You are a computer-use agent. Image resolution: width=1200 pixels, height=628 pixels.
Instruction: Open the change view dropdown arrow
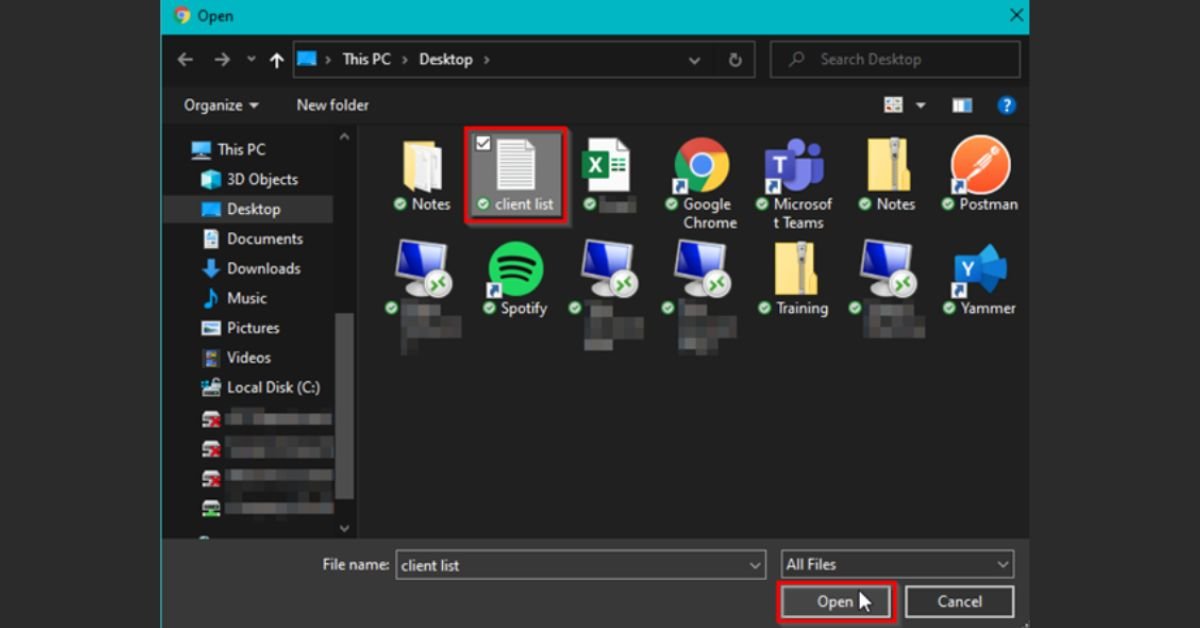[920, 105]
